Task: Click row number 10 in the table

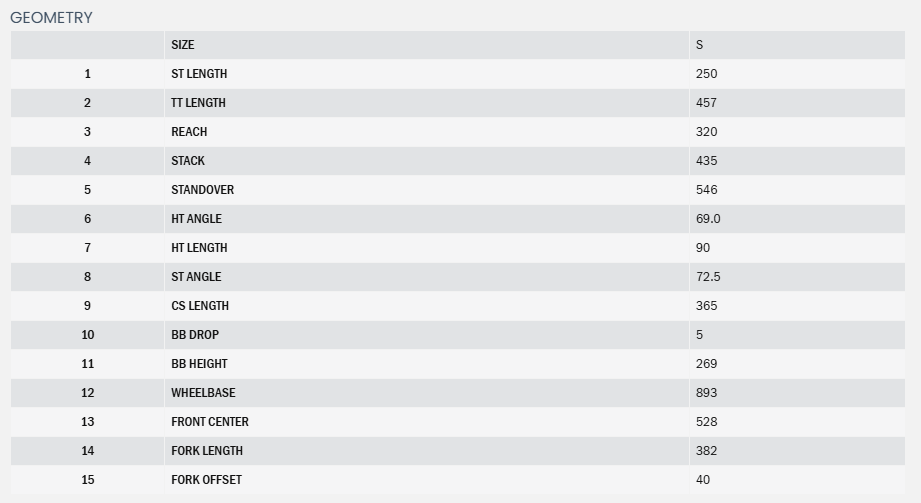Action: pos(88,335)
